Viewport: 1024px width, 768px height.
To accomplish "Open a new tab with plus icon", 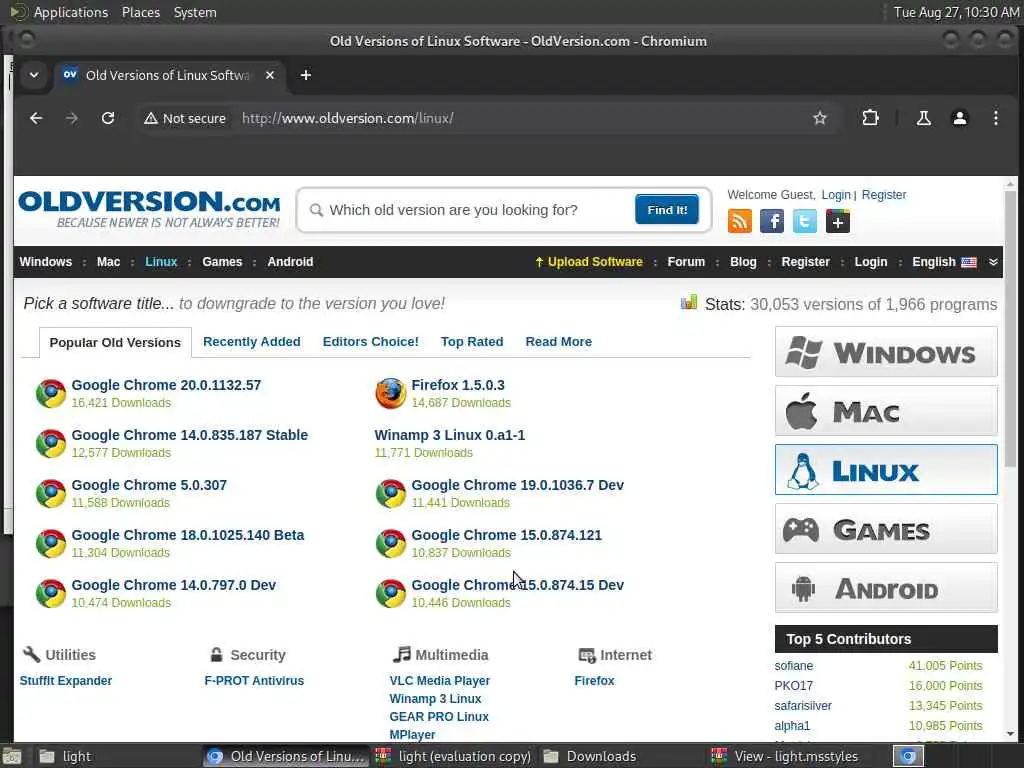I will [x=306, y=75].
